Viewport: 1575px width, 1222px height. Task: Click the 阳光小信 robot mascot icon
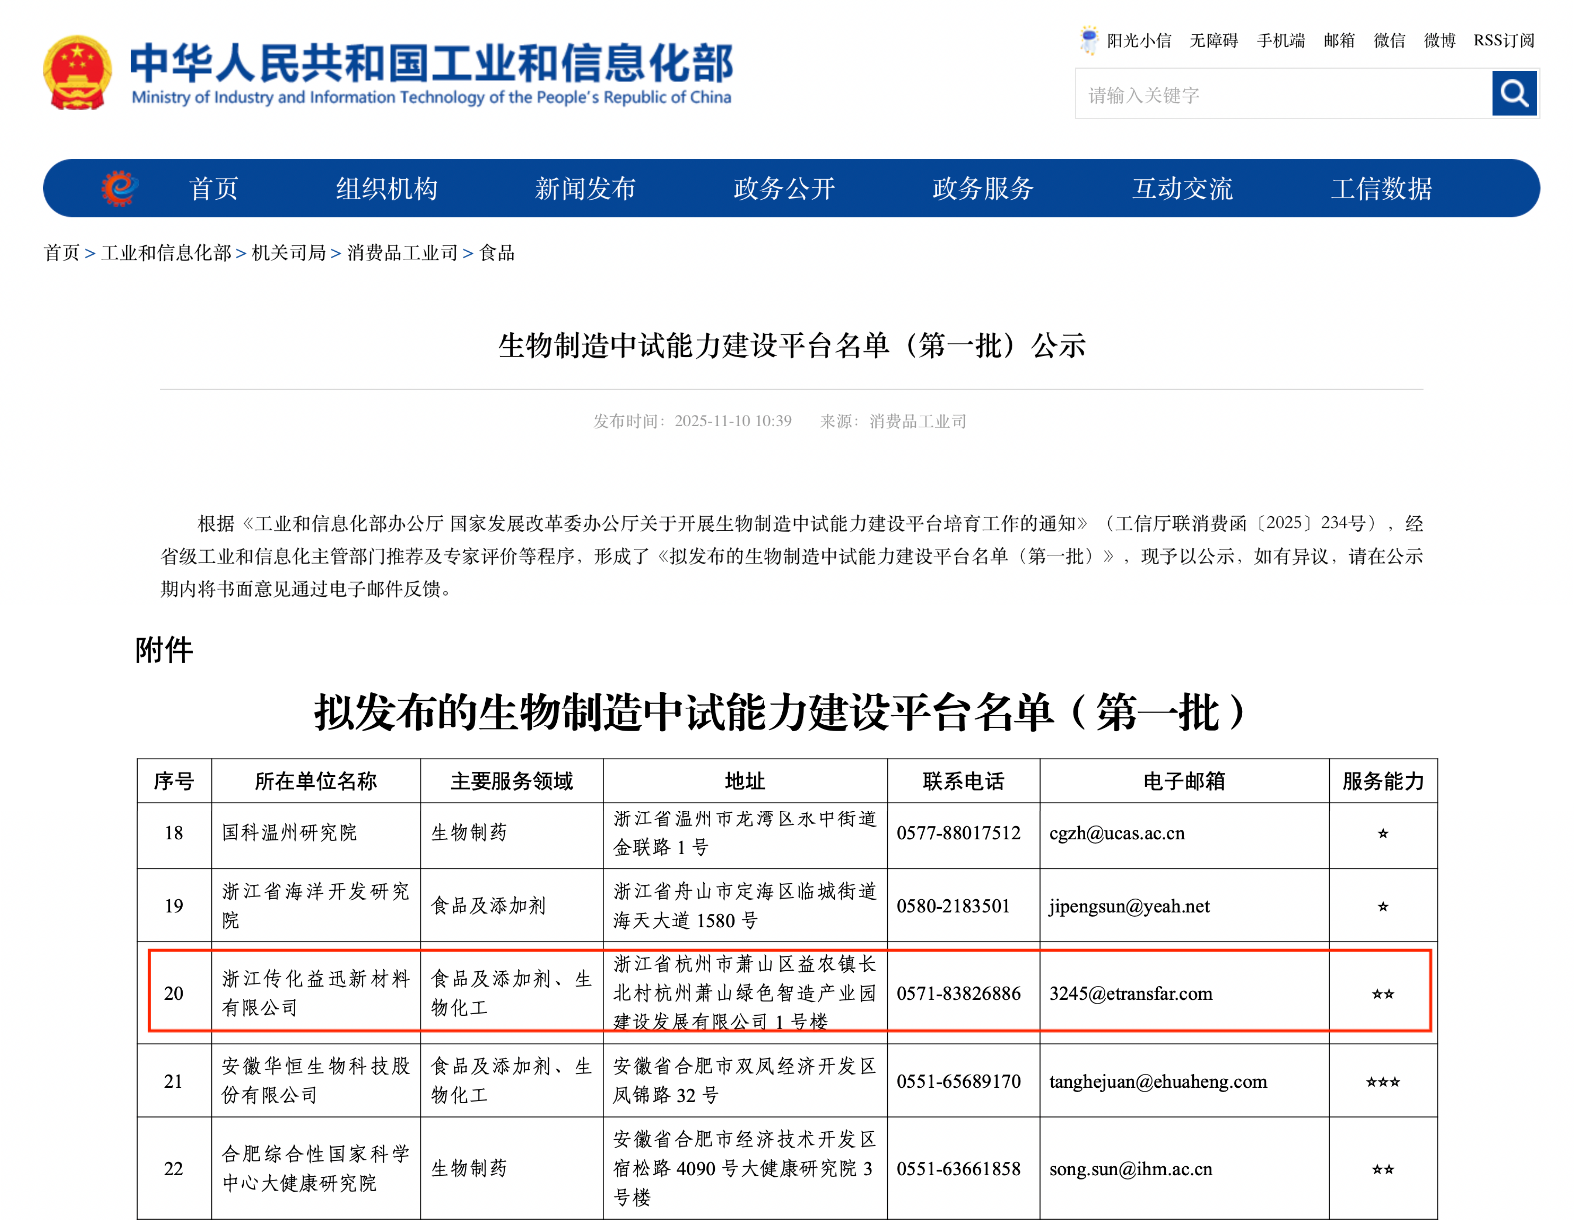1088,41
